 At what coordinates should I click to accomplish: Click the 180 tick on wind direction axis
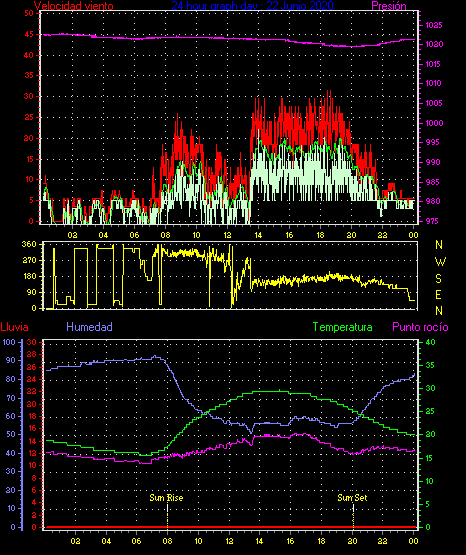(29, 276)
